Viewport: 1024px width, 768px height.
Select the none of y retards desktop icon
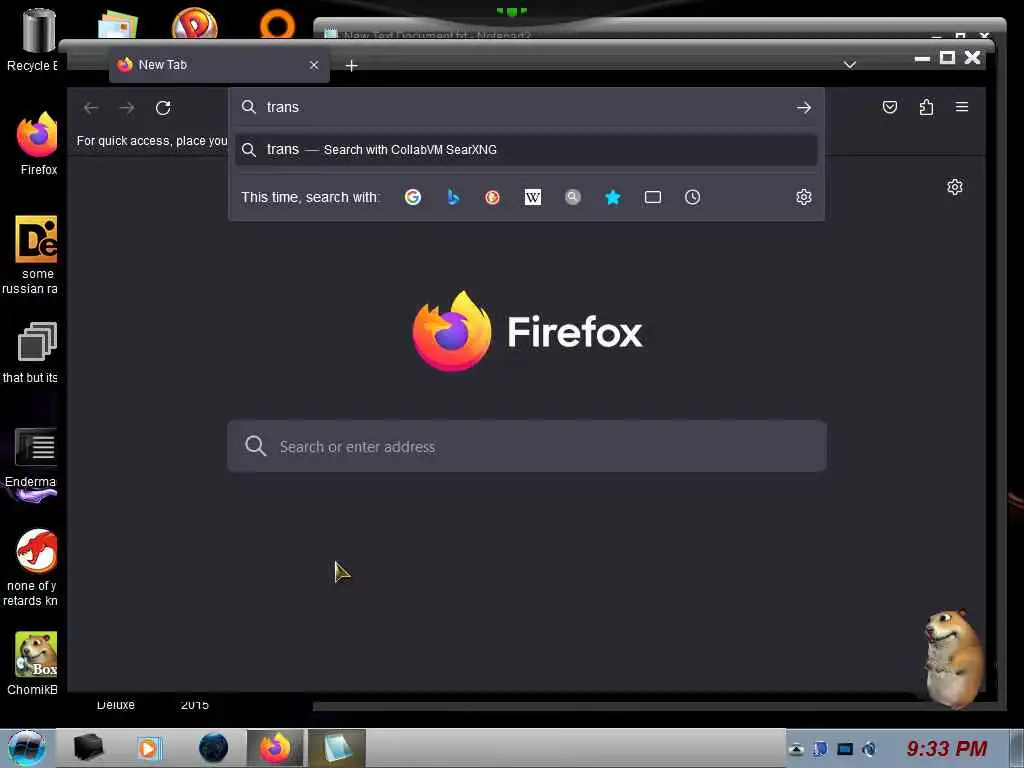33,567
